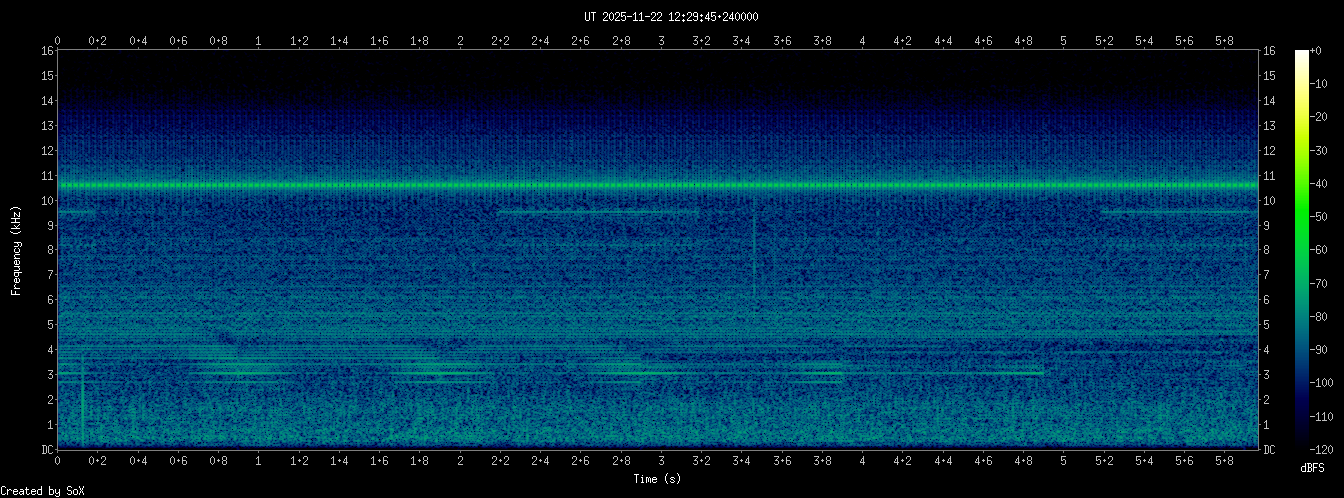This screenshot has height=498, width=1344.
Task: Click the 5 second tick on bottom time axis
Action: coord(1063,461)
